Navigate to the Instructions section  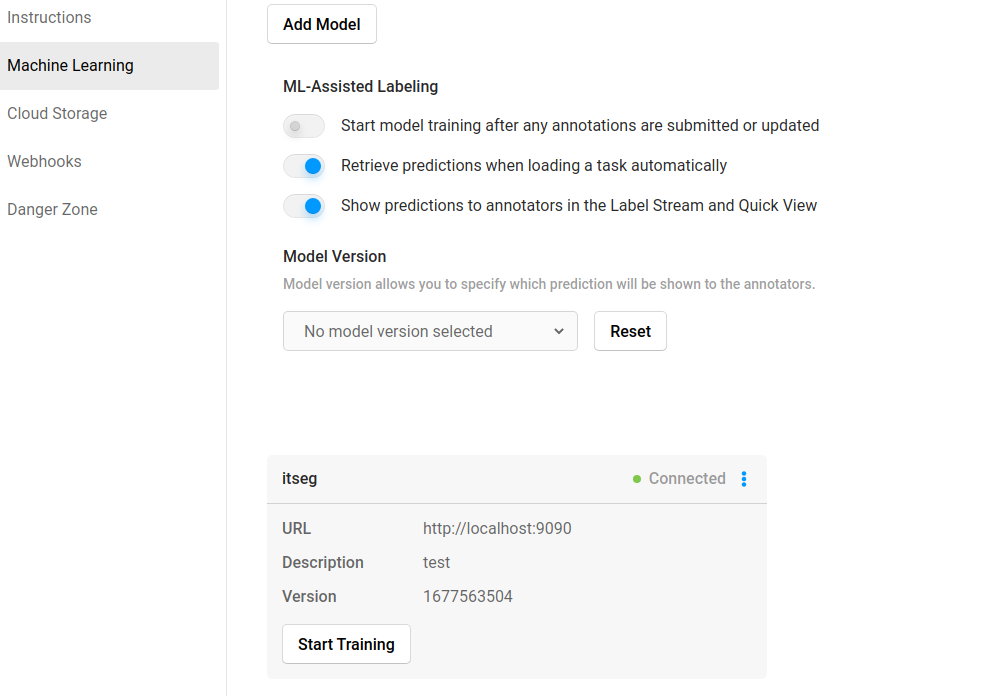49,17
